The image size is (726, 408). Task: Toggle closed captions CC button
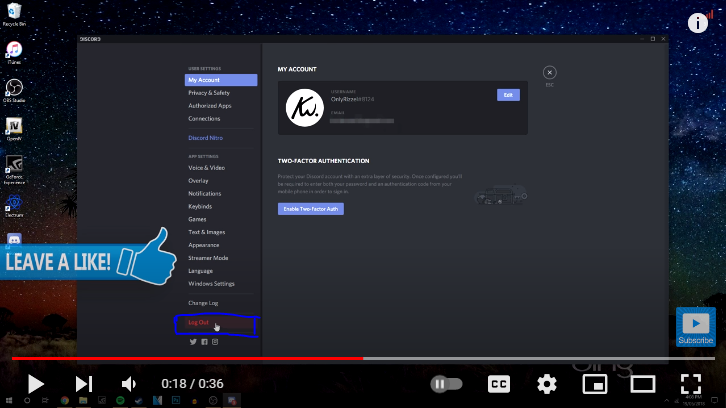pyautogui.click(x=499, y=384)
